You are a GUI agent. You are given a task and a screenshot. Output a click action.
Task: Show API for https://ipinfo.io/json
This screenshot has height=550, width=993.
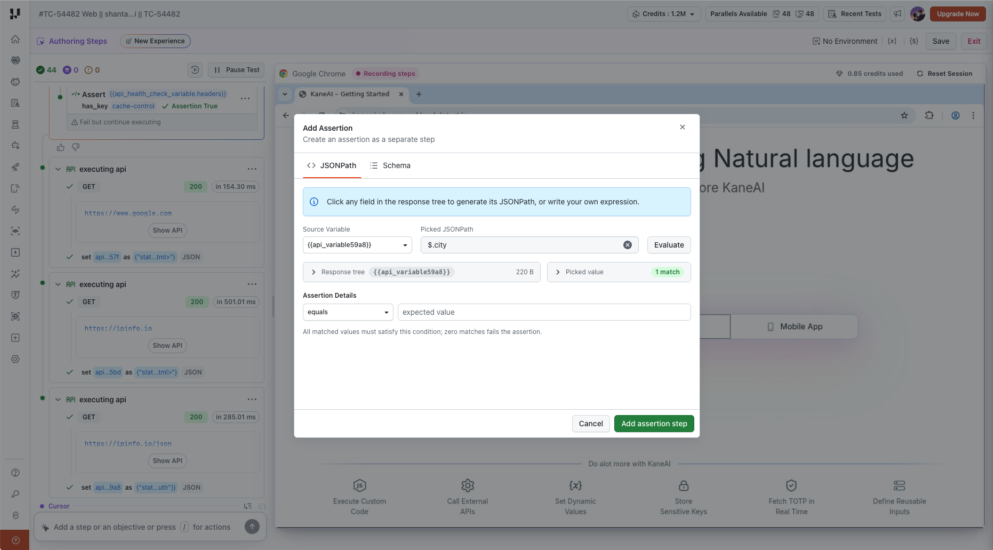point(167,461)
